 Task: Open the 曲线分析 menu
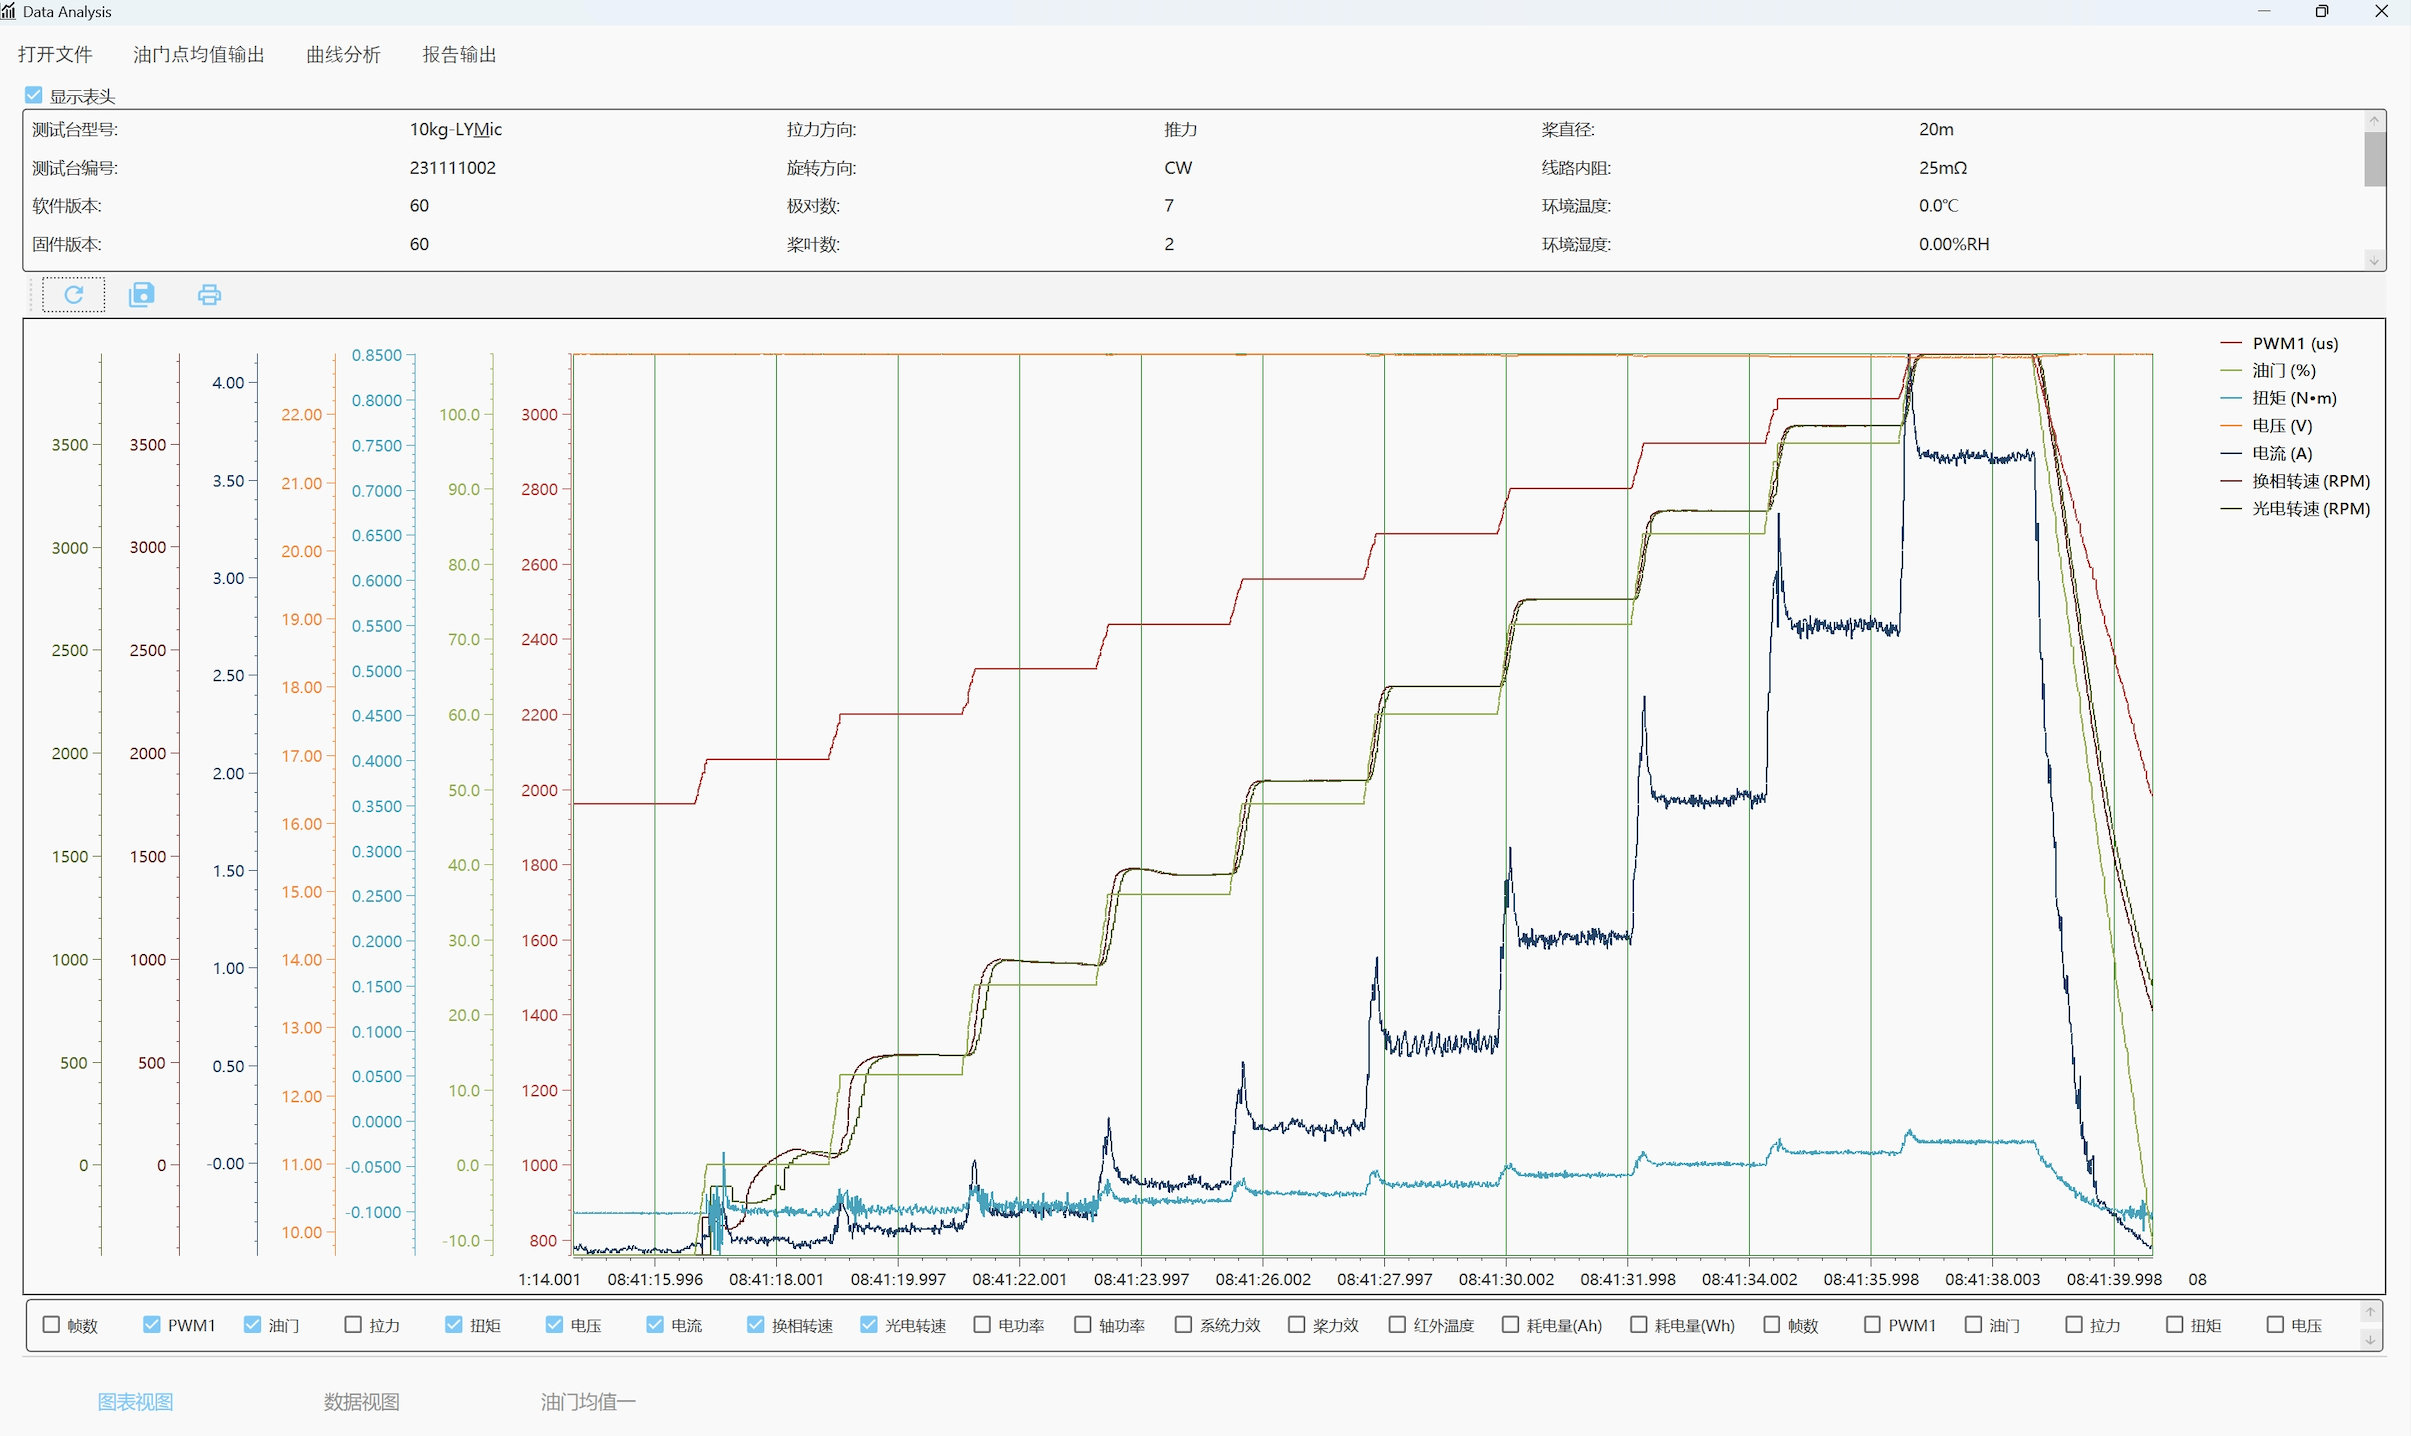point(343,54)
